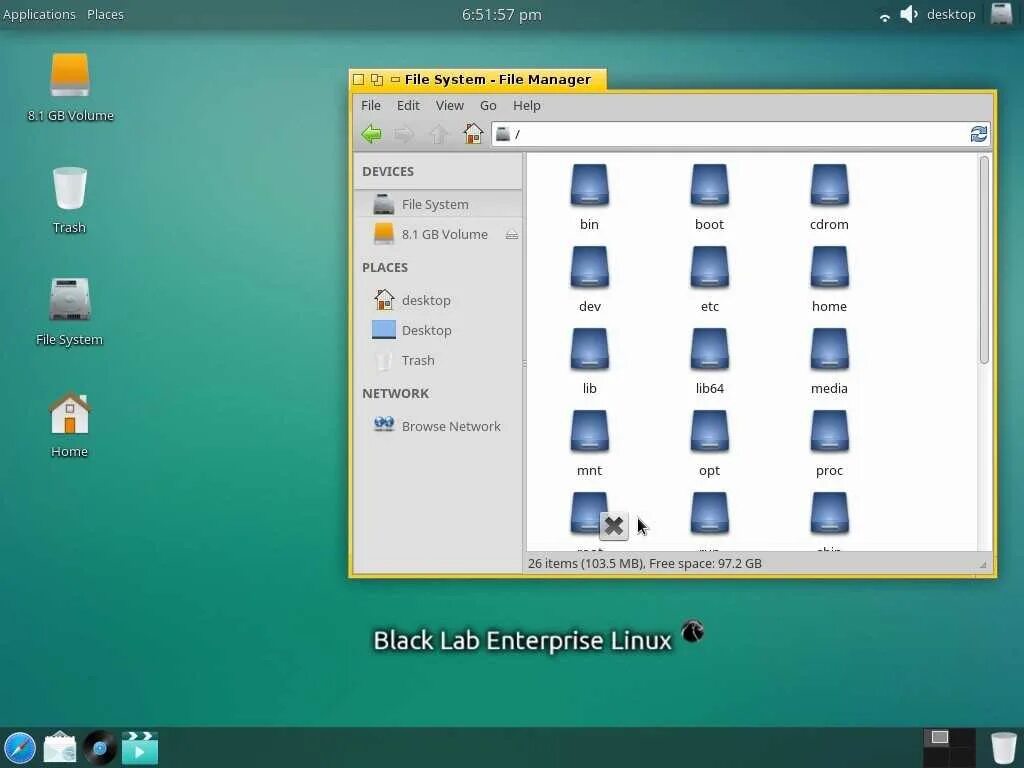Click the desktop user menu in top panel
This screenshot has width=1024, height=768.
point(951,14)
